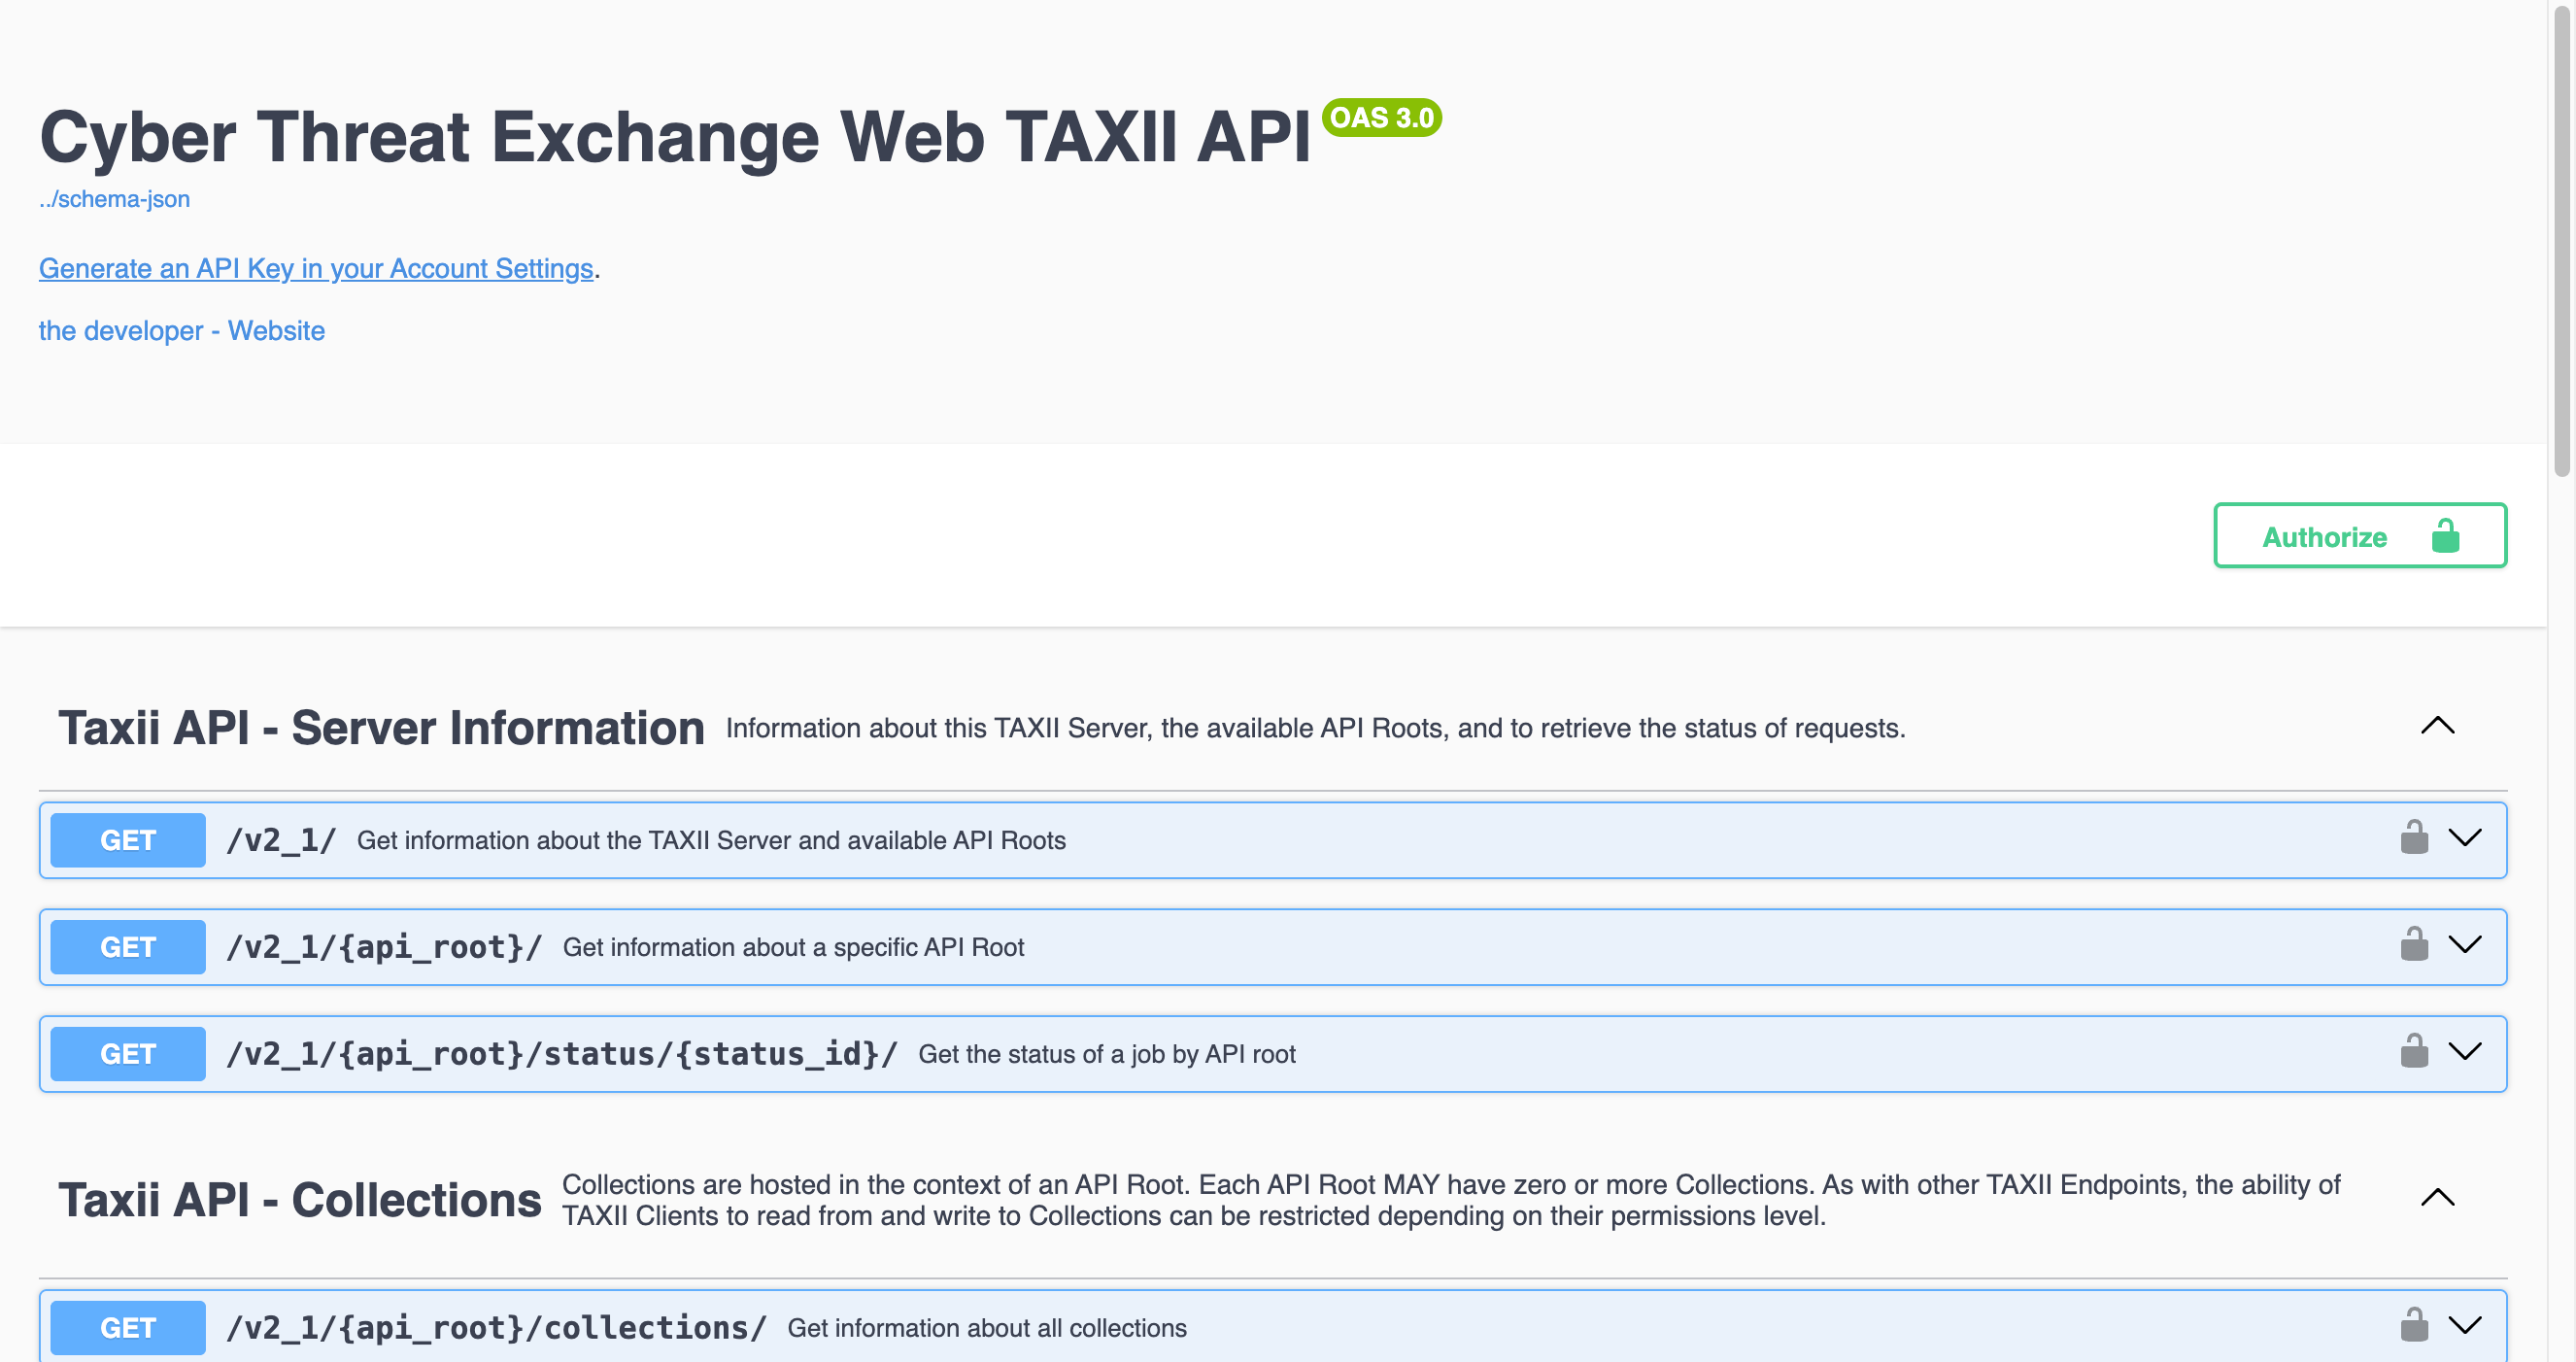This screenshot has width=2576, height=1362.
Task: Collapse the Taxii API - Server Information section
Action: (x=2438, y=727)
